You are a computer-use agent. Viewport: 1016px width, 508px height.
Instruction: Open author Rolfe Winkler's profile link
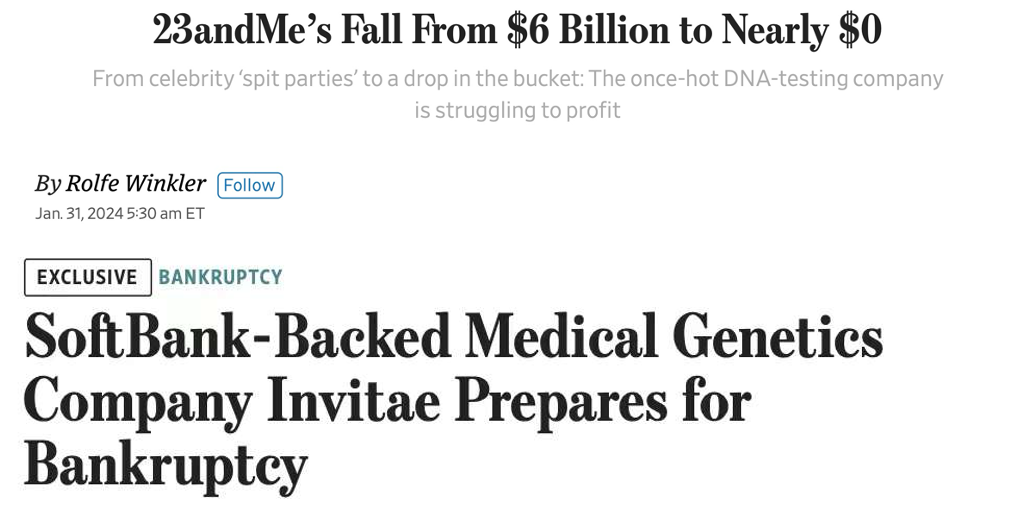pyautogui.click(x=135, y=184)
